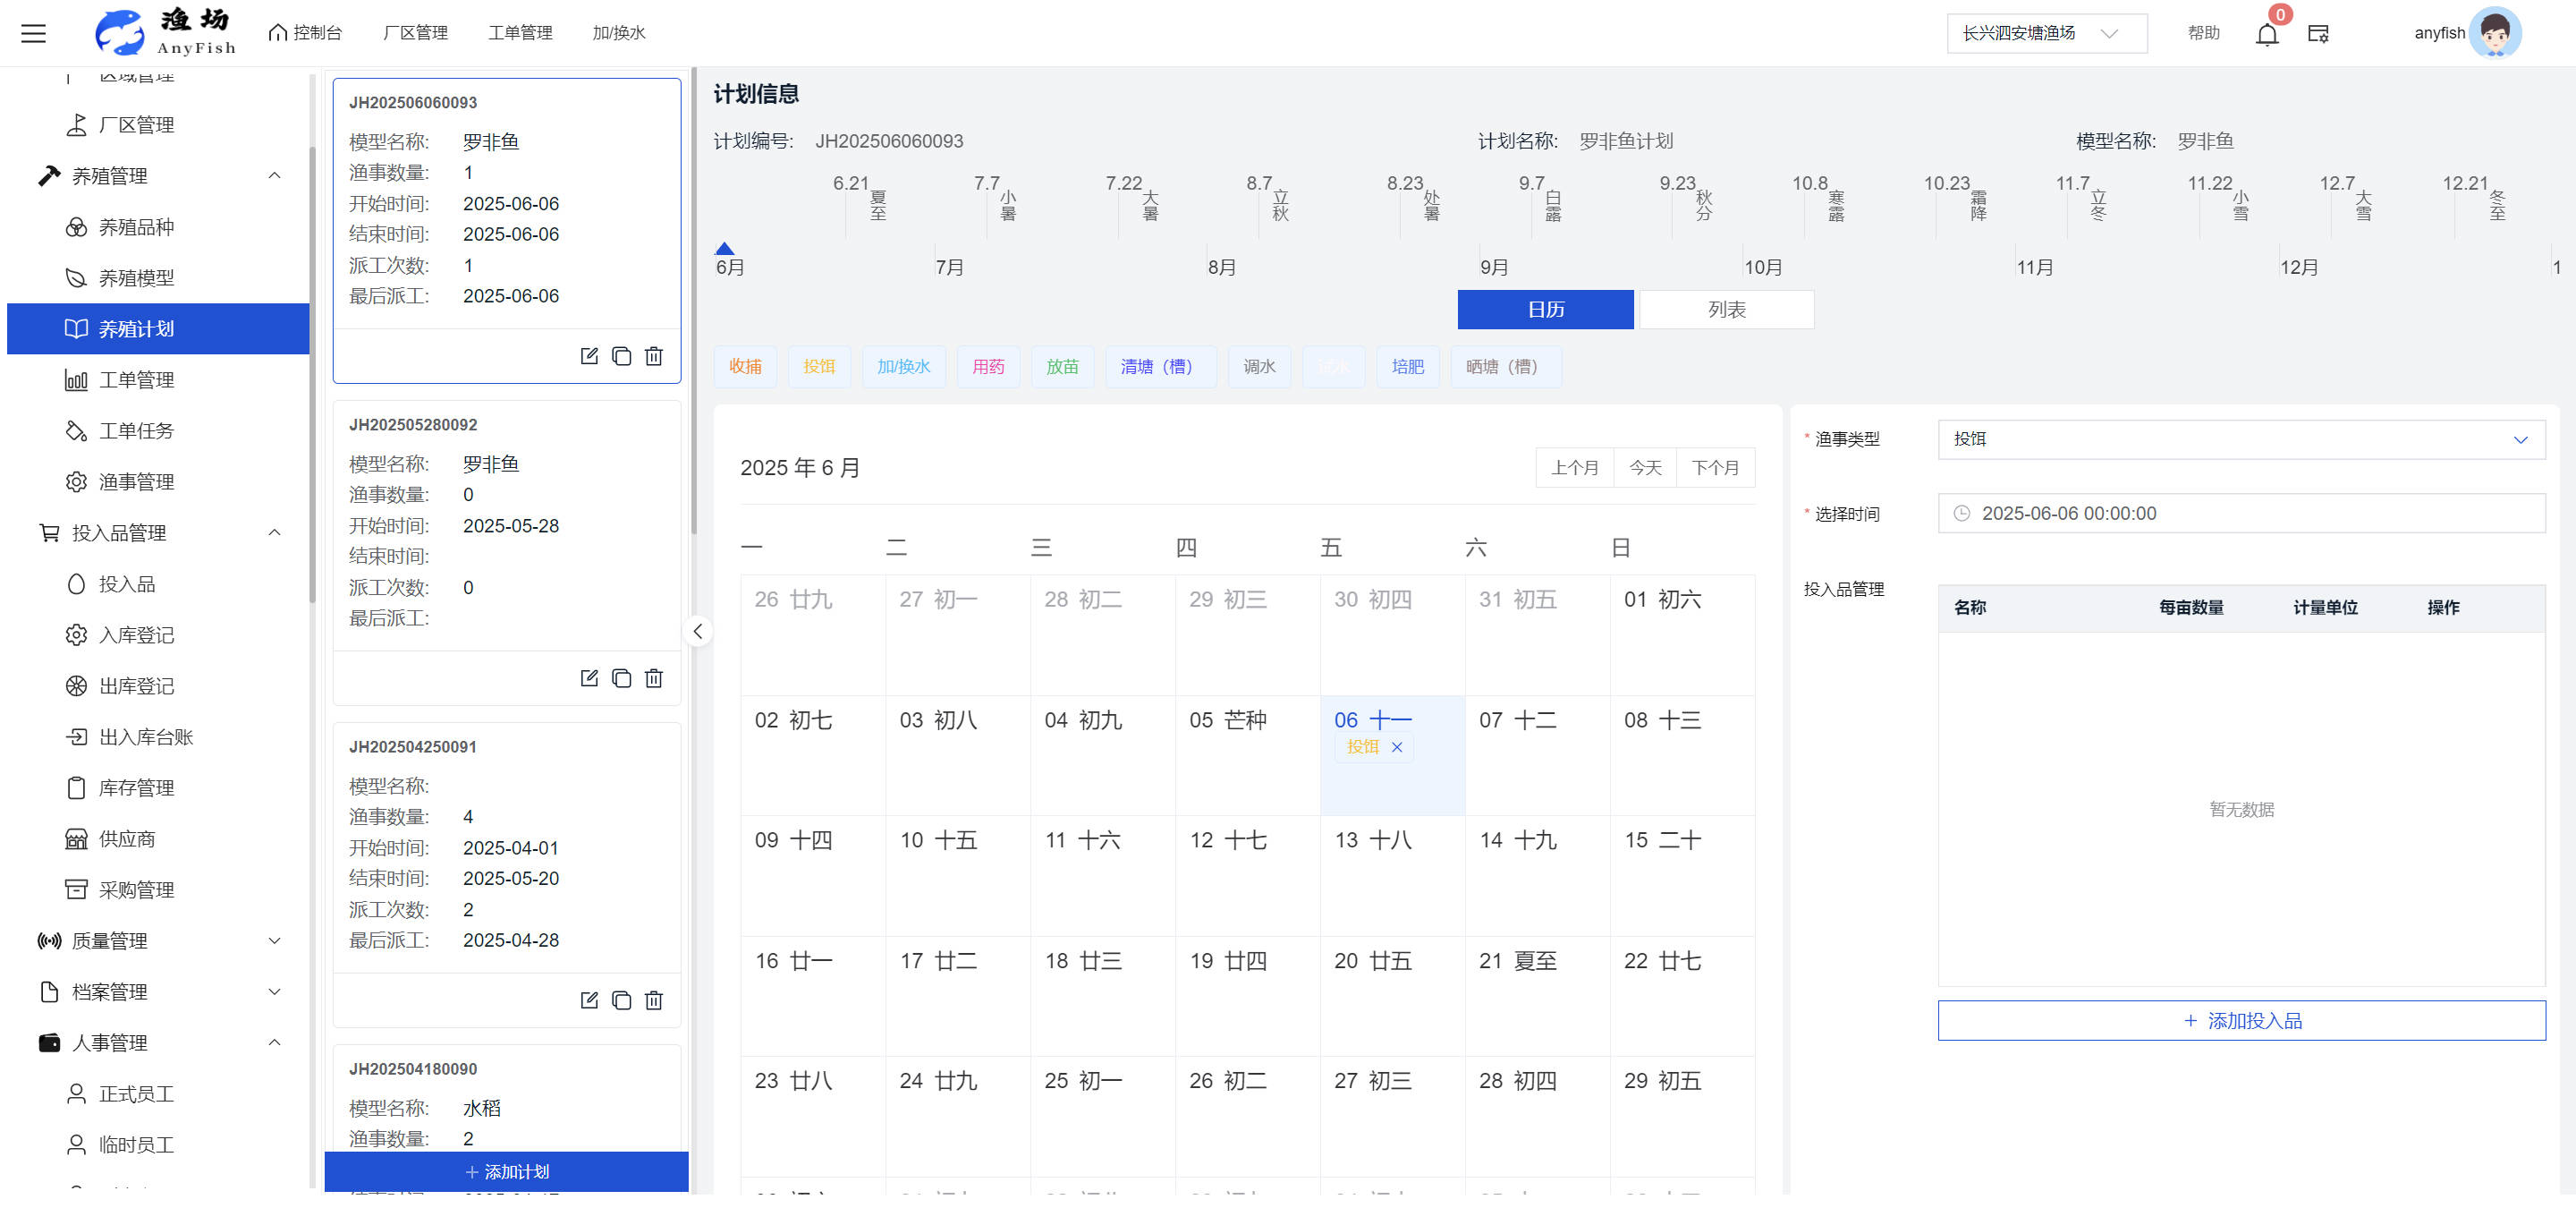Toggle the 收捕 activity tag
Viewport: 2576px width, 1208px height.
[745, 366]
